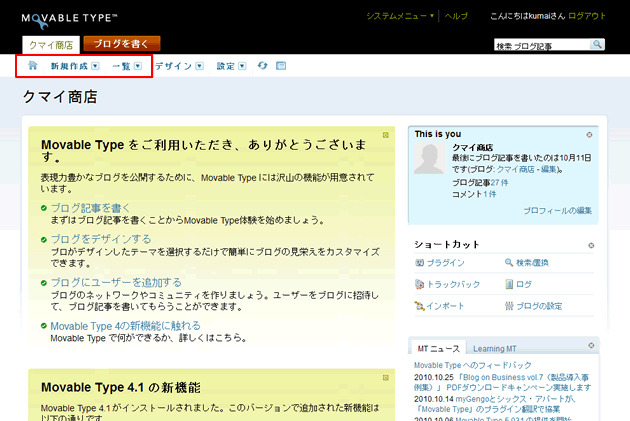
Task: Click the rebuild/refresh site icon
Action: pyautogui.click(x=262, y=65)
